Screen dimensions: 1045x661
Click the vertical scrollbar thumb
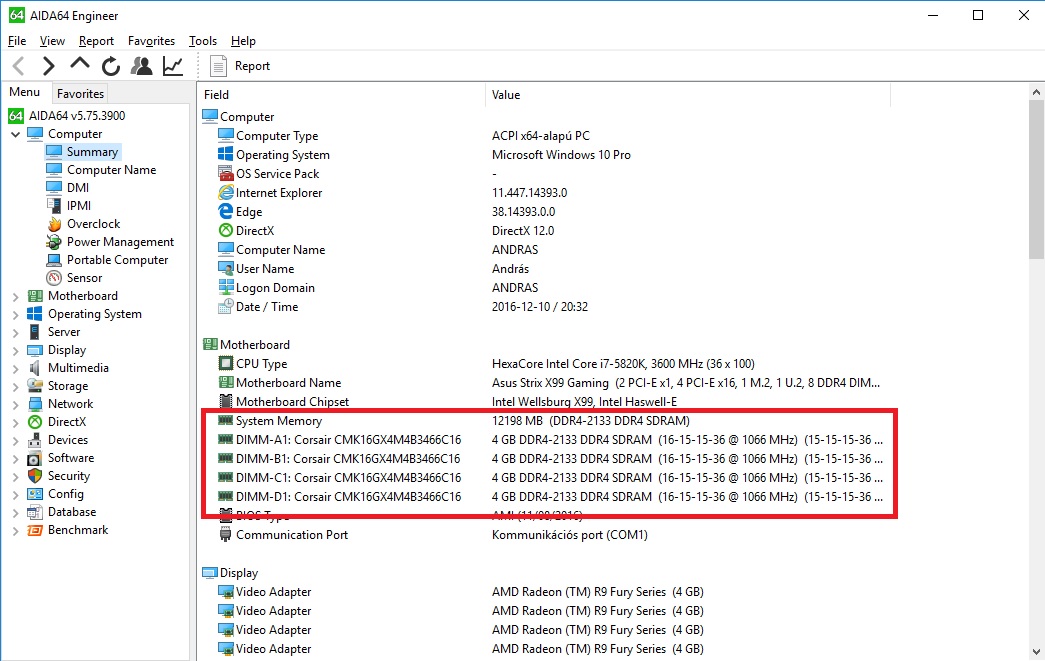click(1036, 180)
